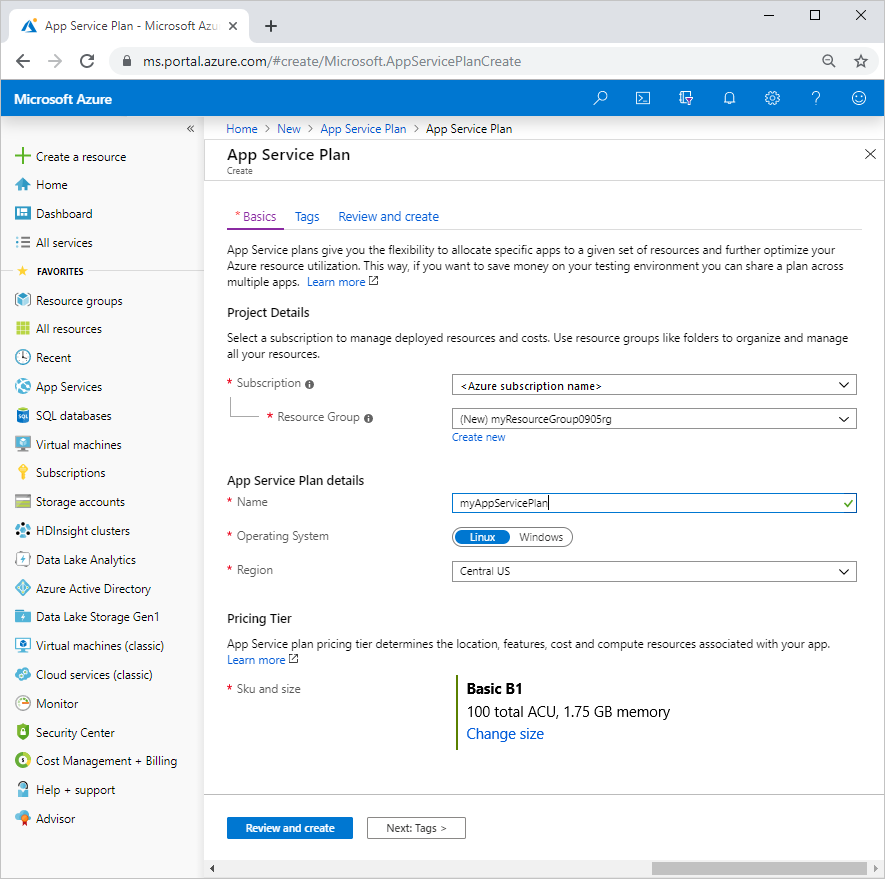Screen dimensions: 885x879
Task: Open the Azure Cloud Shell
Action: tap(643, 97)
